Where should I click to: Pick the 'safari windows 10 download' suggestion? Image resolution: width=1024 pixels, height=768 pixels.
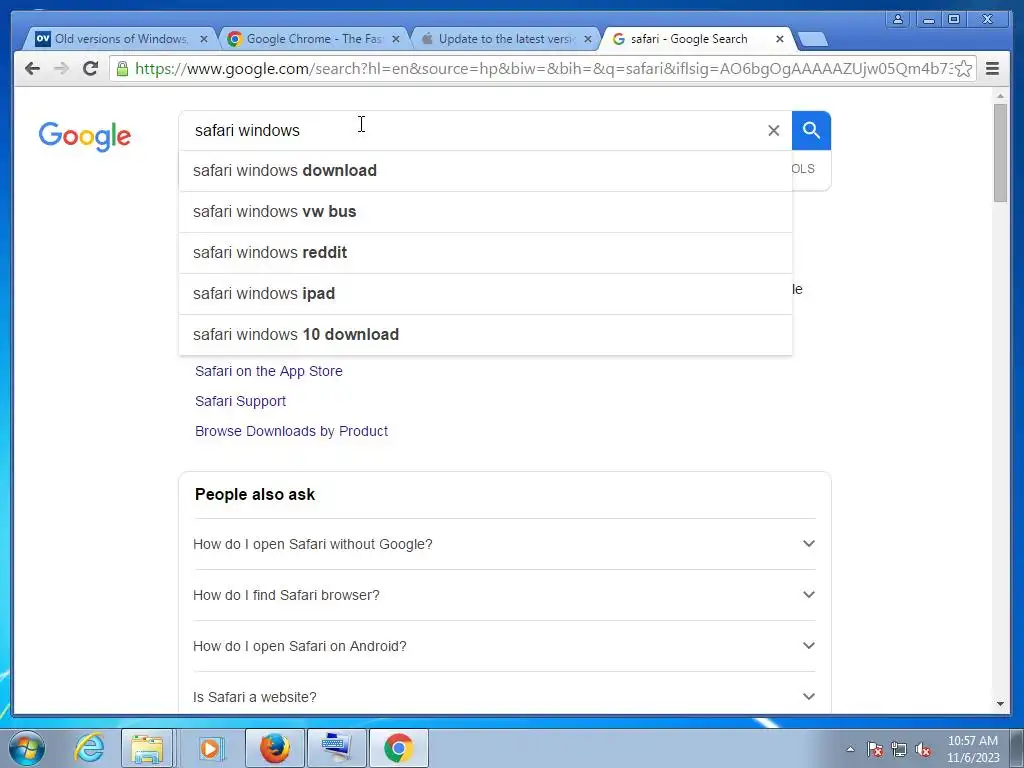tap(485, 335)
